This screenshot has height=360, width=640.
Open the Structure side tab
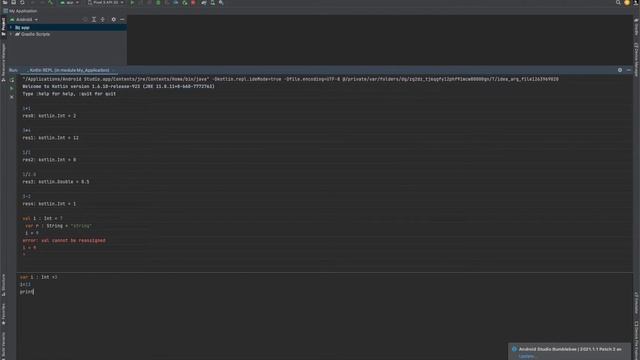pos(3,285)
